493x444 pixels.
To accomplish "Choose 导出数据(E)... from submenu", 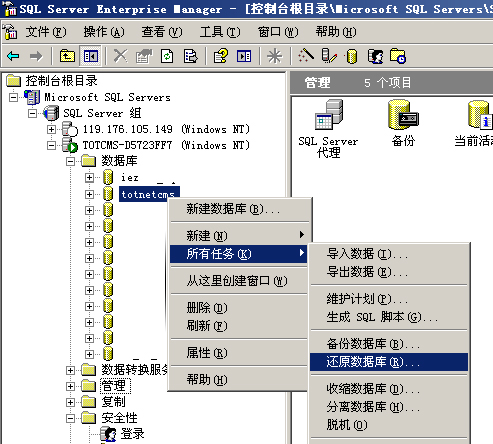I will pos(389,272).
